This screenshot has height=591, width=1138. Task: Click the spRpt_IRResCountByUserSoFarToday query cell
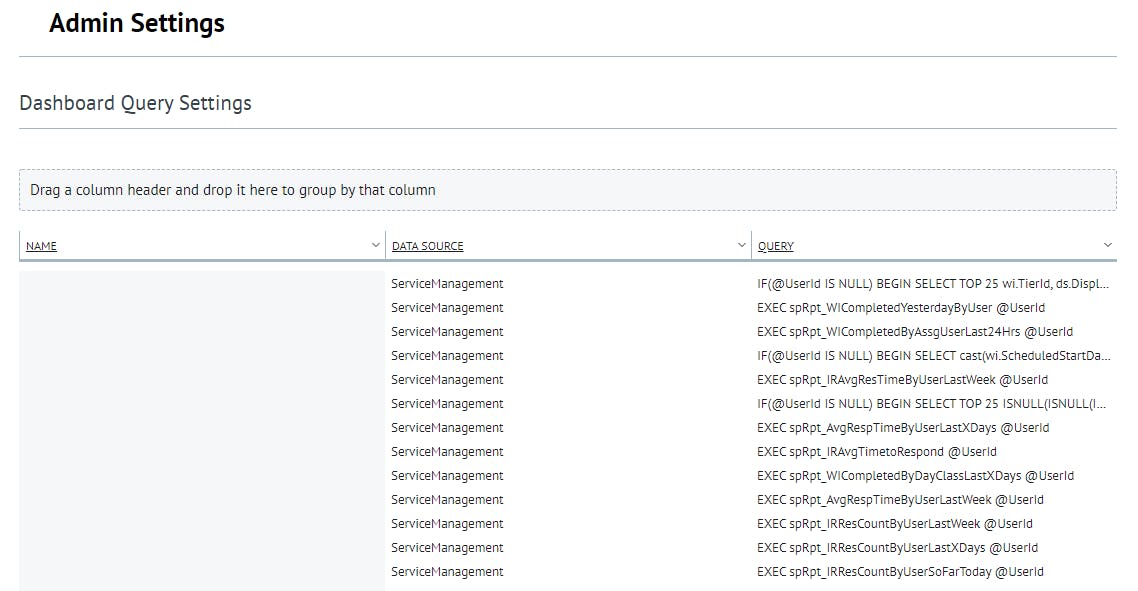coord(900,572)
